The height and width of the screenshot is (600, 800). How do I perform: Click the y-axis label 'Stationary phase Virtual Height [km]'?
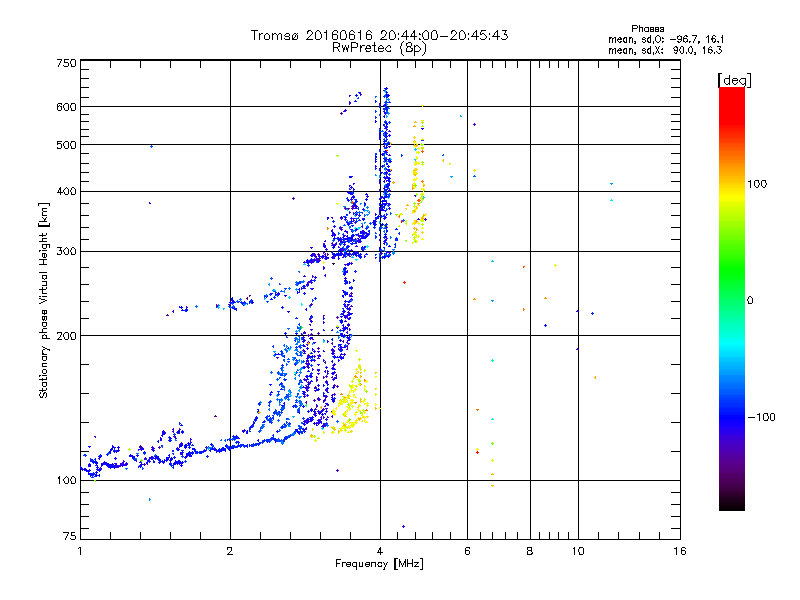[43, 300]
